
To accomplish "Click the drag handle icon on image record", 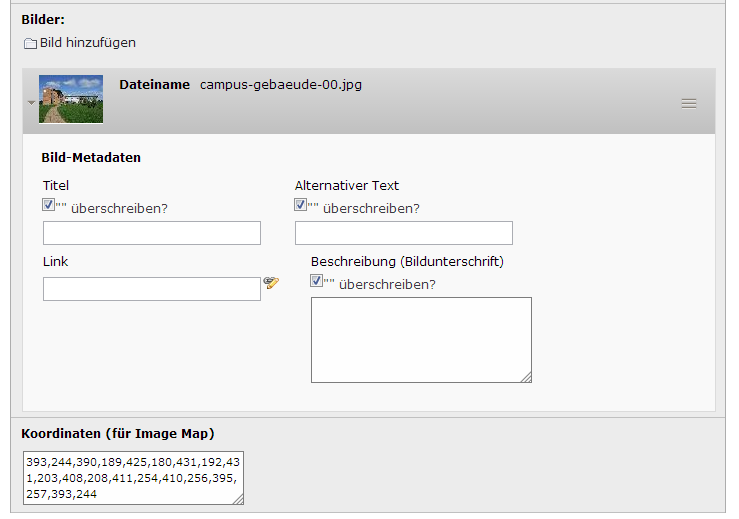I will 689,103.
